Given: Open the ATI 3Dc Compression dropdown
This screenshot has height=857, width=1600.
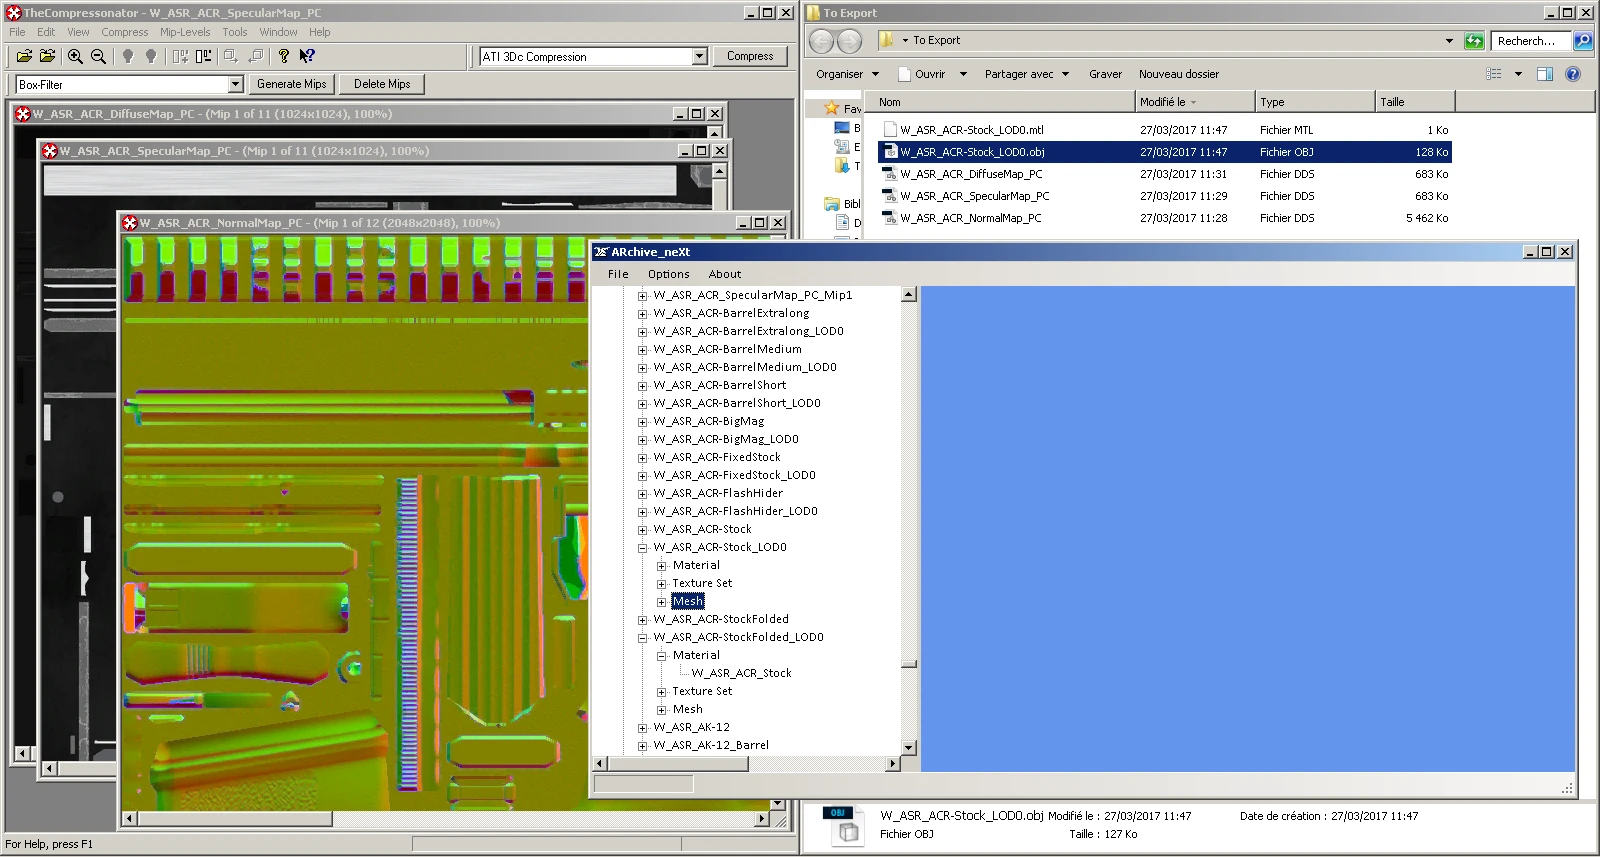Looking at the screenshot, I should [699, 57].
